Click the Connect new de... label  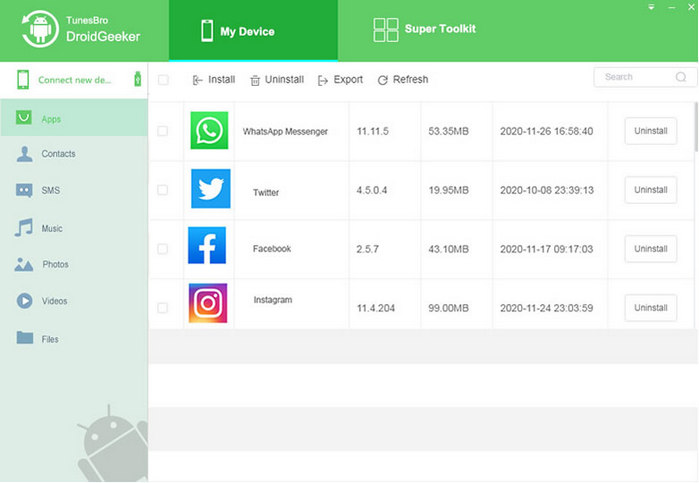pyautogui.click(x=74, y=80)
